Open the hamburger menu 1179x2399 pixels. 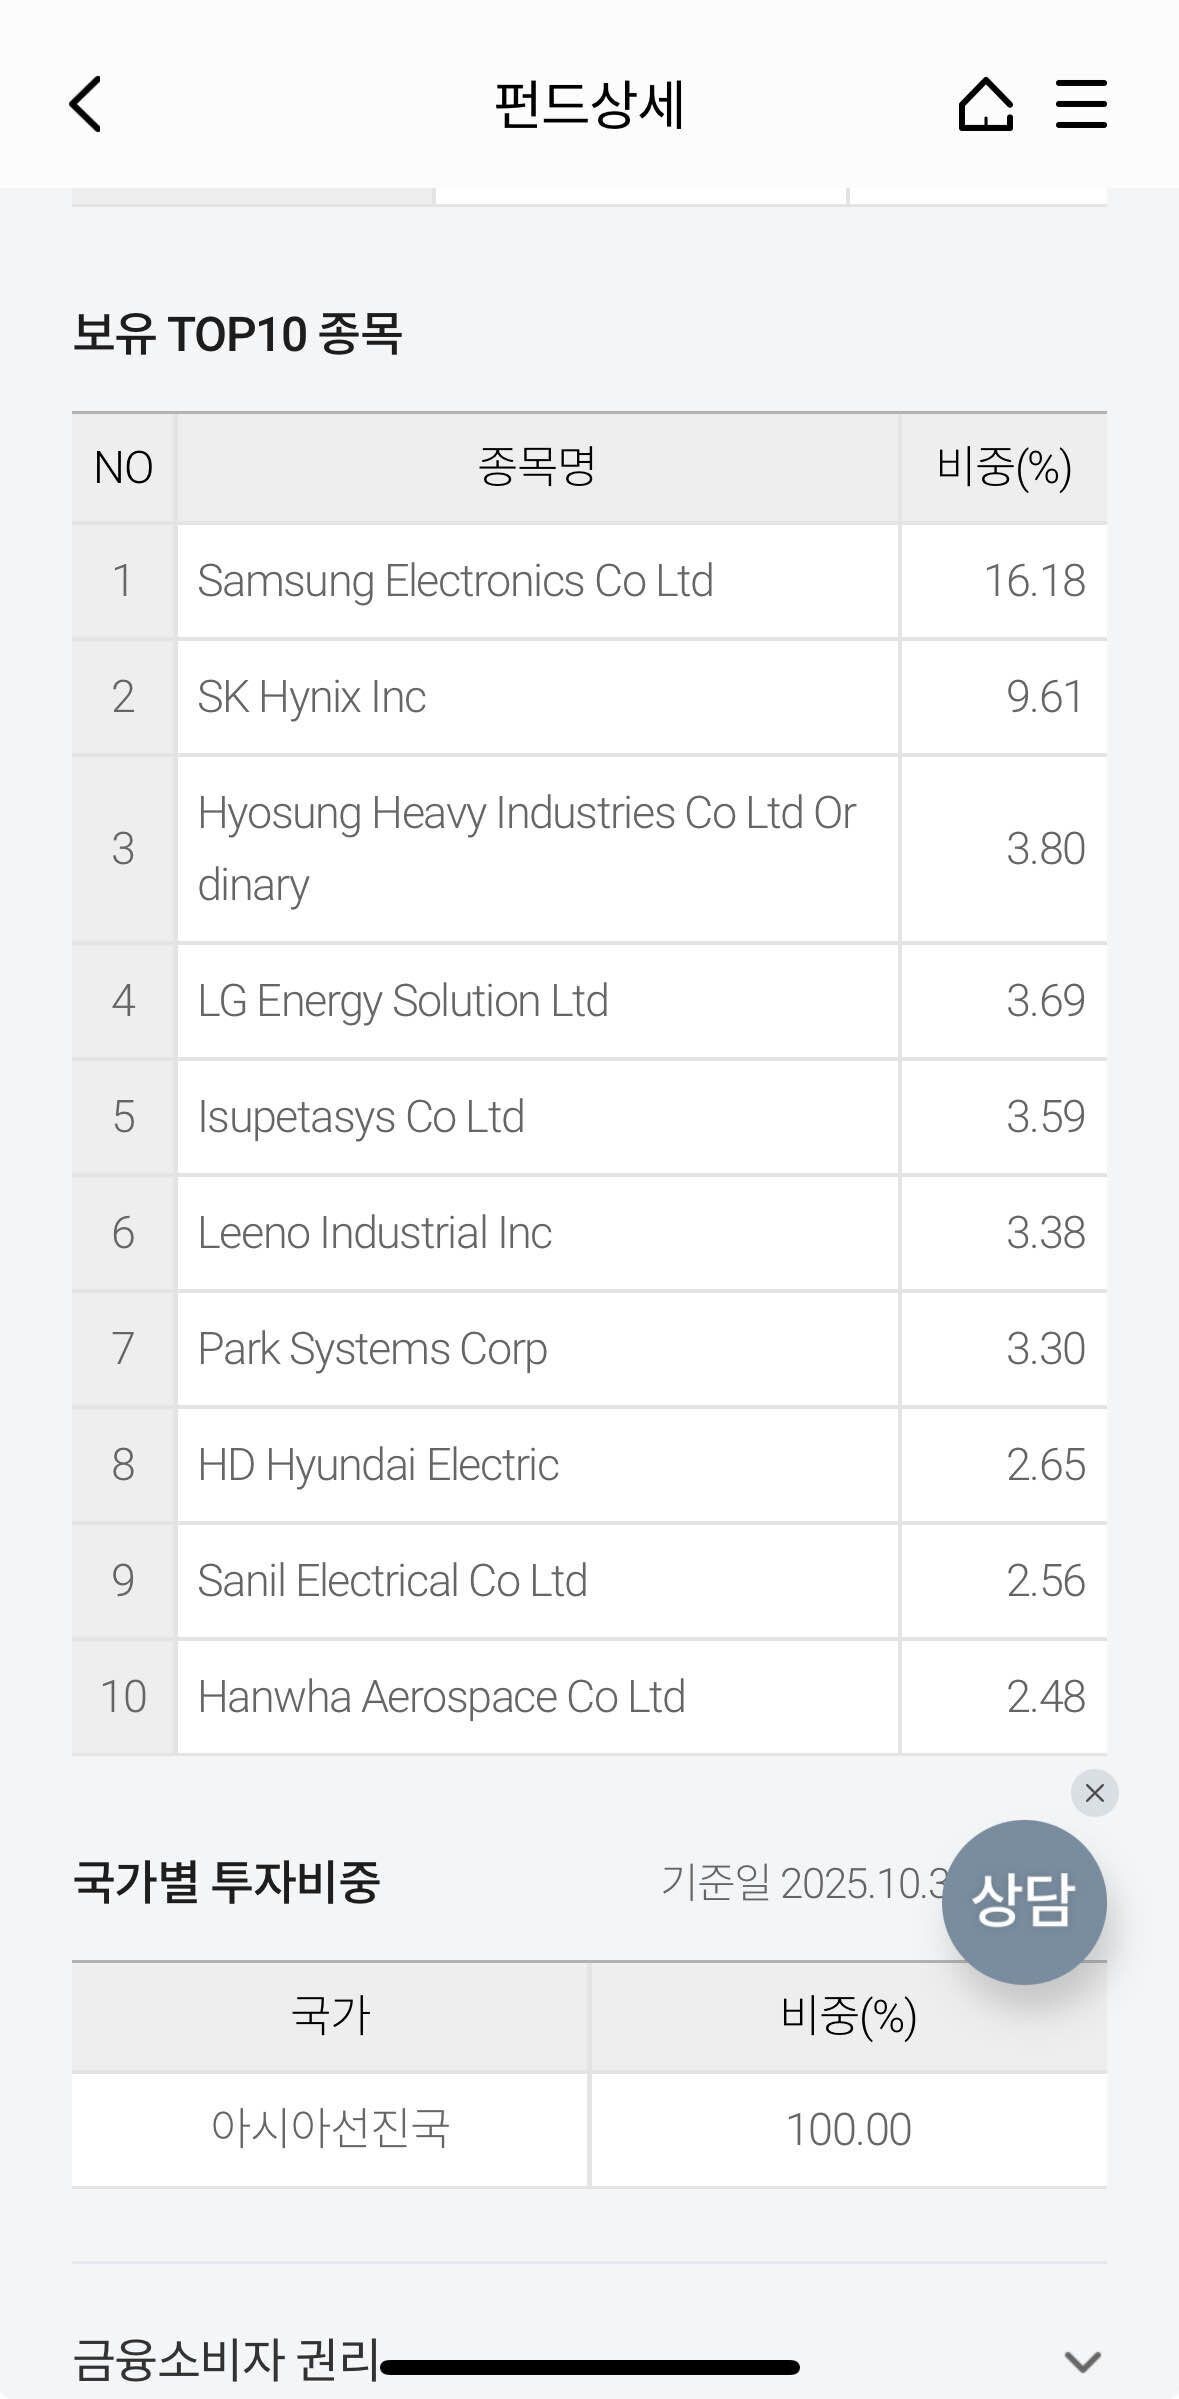(1081, 104)
